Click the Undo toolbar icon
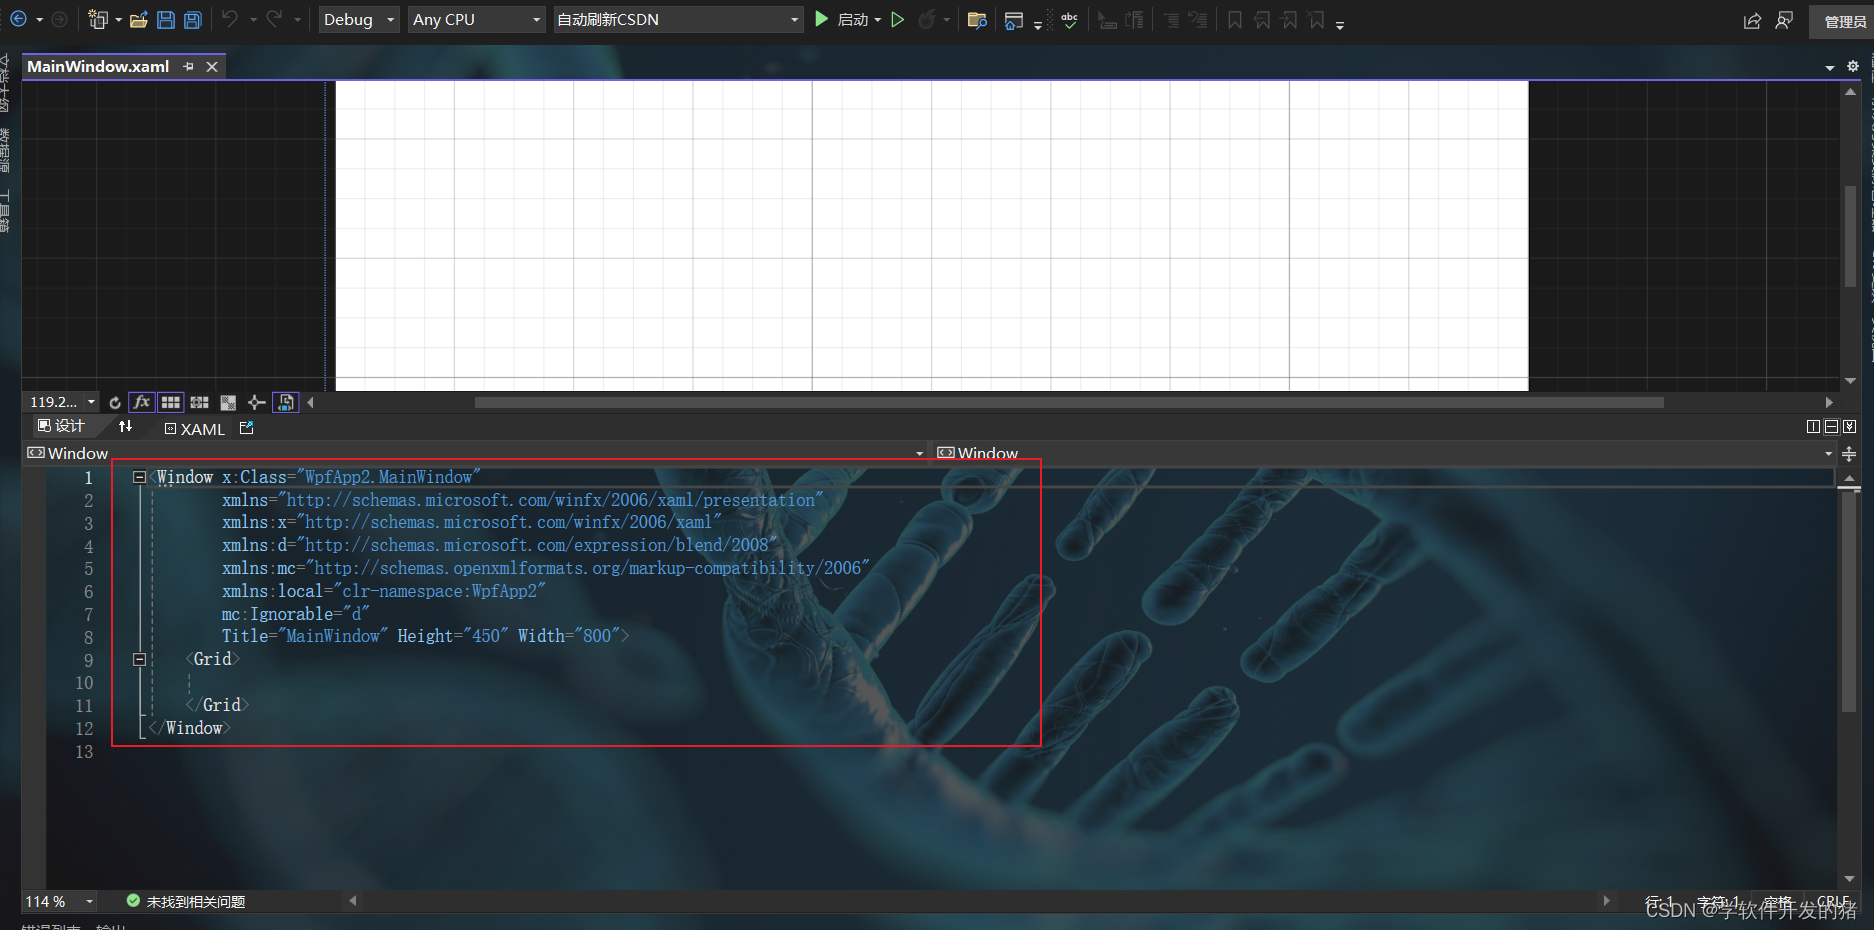Image resolution: width=1874 pixels, height=930 pixels. (x=231, y=19)
